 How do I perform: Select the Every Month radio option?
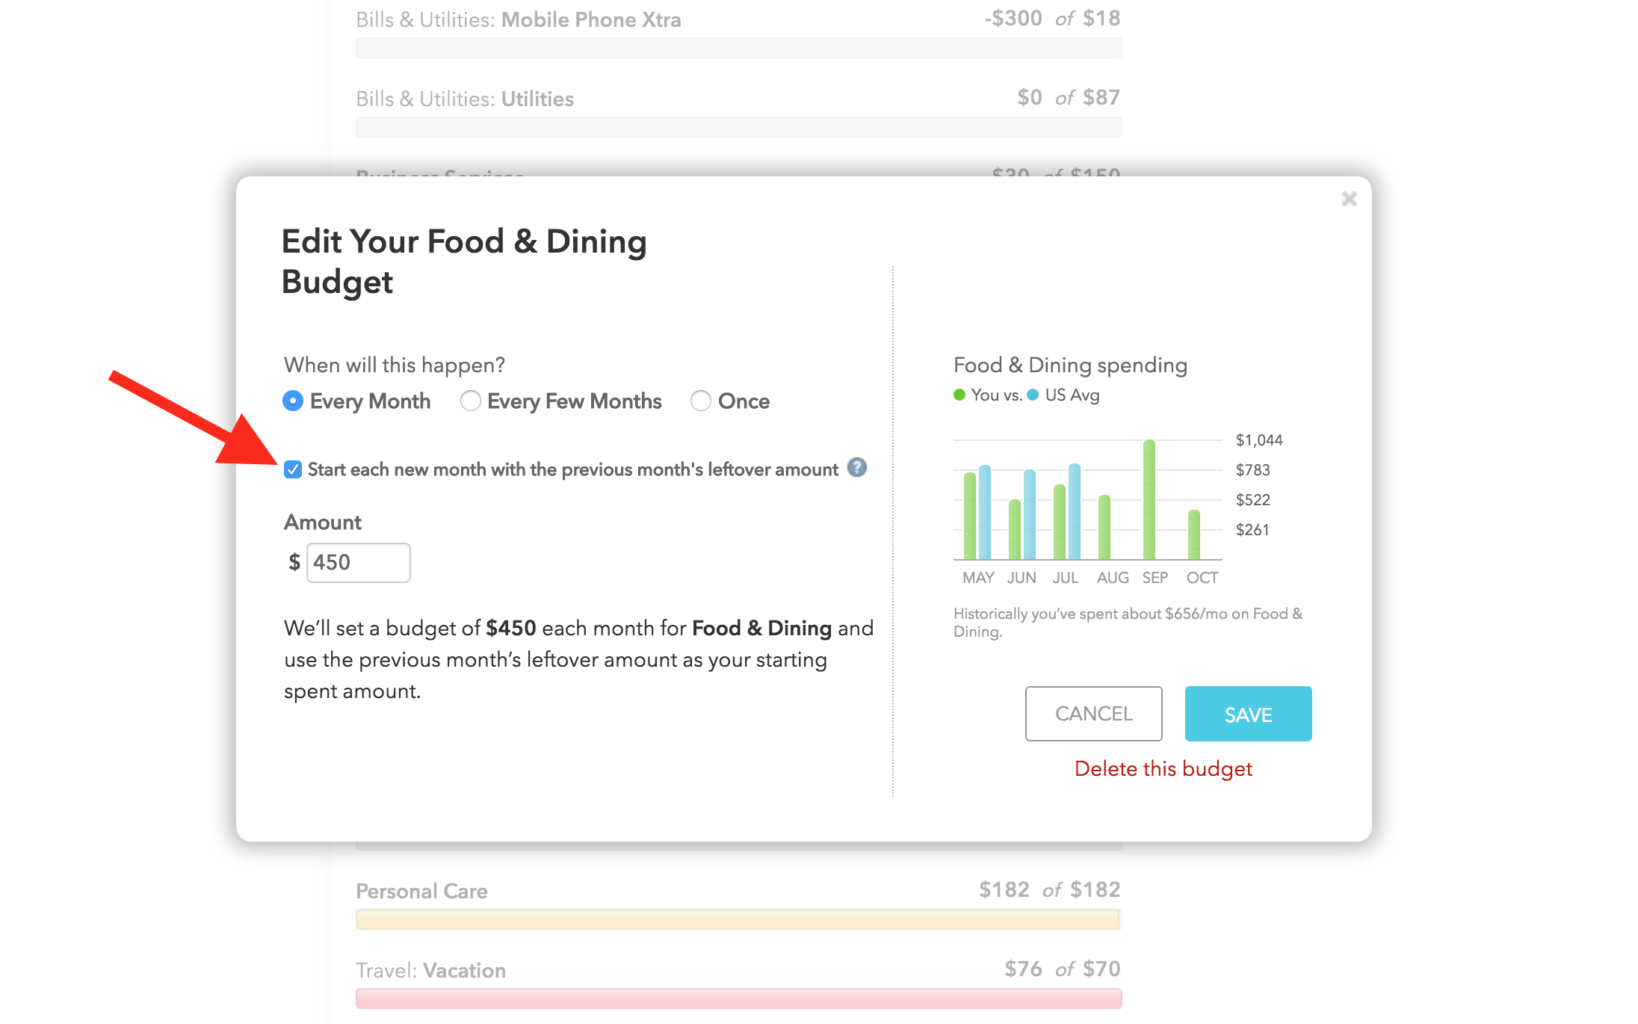tap(293, 401)
